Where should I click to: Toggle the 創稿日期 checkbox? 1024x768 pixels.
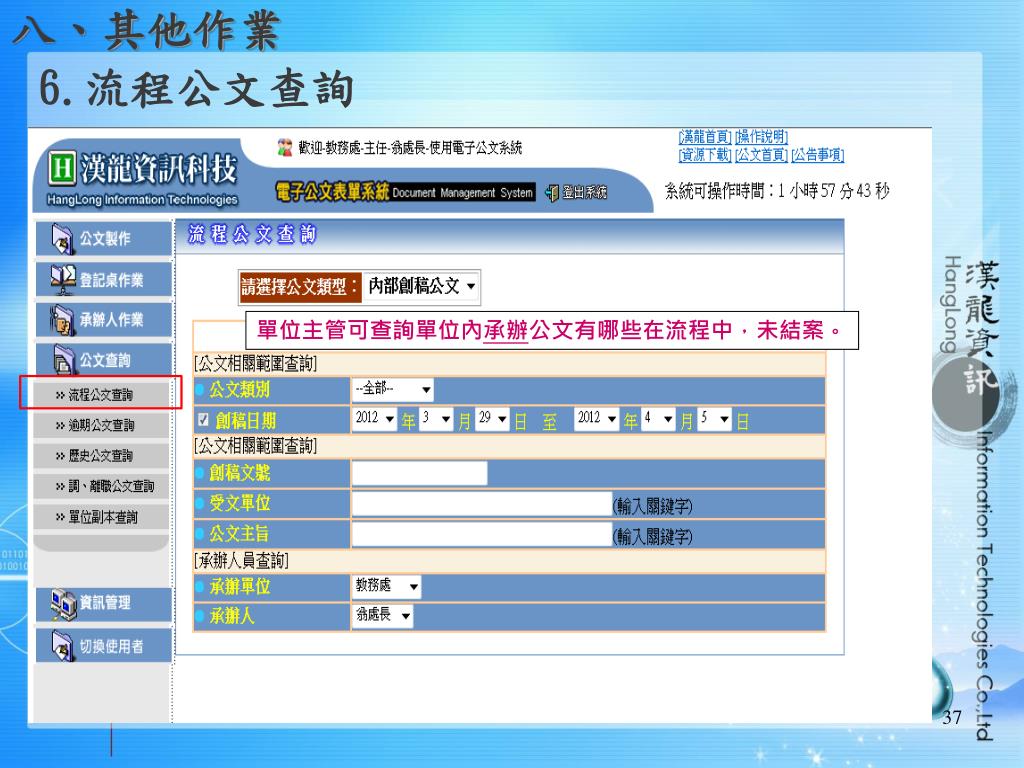[x=203, y=419]
